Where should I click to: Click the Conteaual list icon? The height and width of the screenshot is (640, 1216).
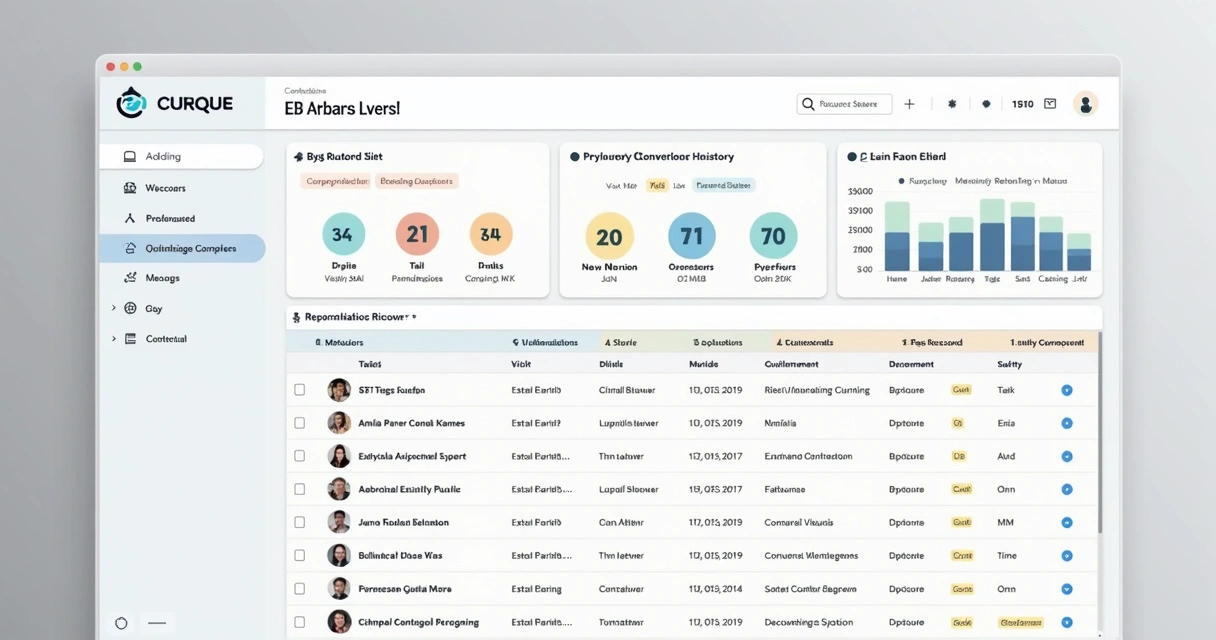[130, 338]
